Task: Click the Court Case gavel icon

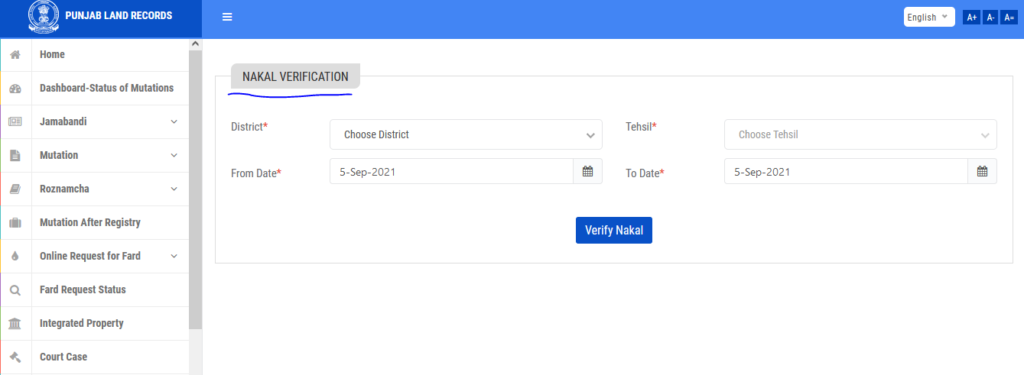Action: (16, 357)
